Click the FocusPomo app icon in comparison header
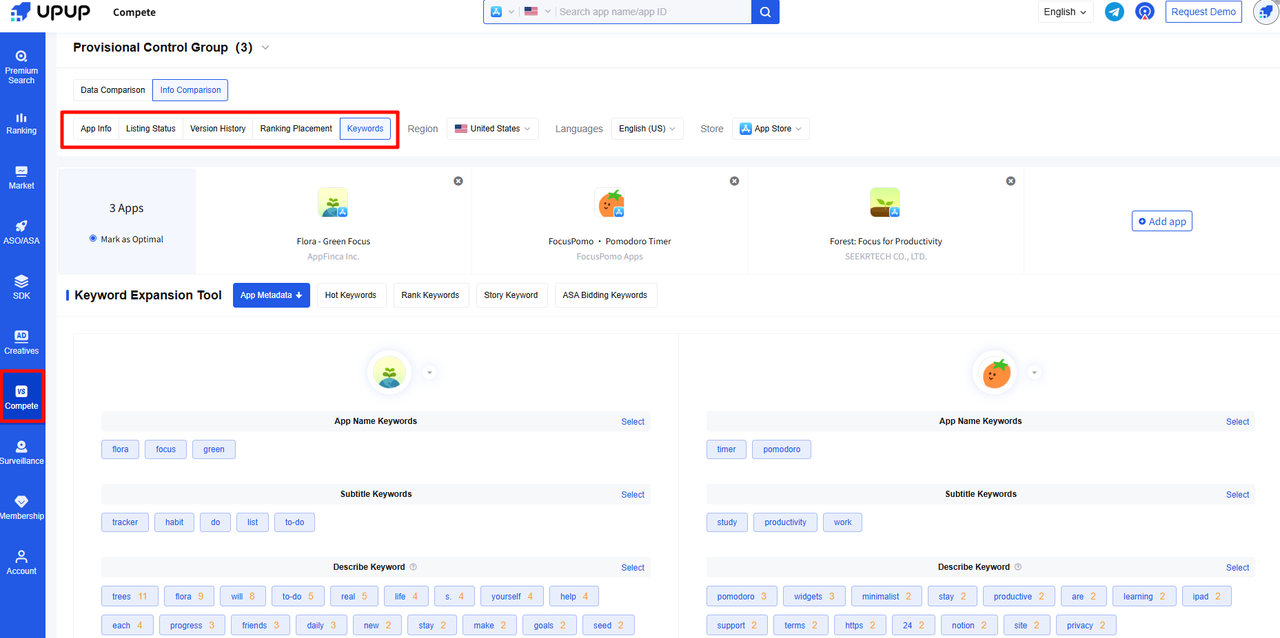Image resolution: width=1280 pixels, height=638 pixels. pyautogui.click(x=609, y=203)
